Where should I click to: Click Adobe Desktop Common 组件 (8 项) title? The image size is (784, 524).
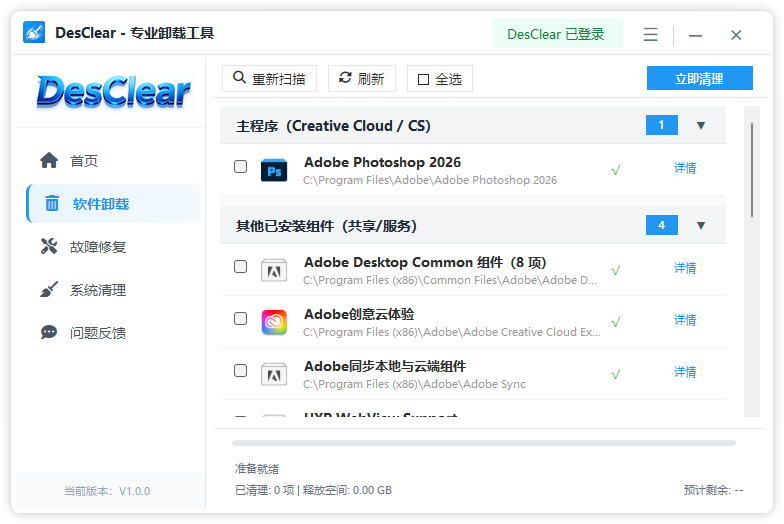point(425,262)
